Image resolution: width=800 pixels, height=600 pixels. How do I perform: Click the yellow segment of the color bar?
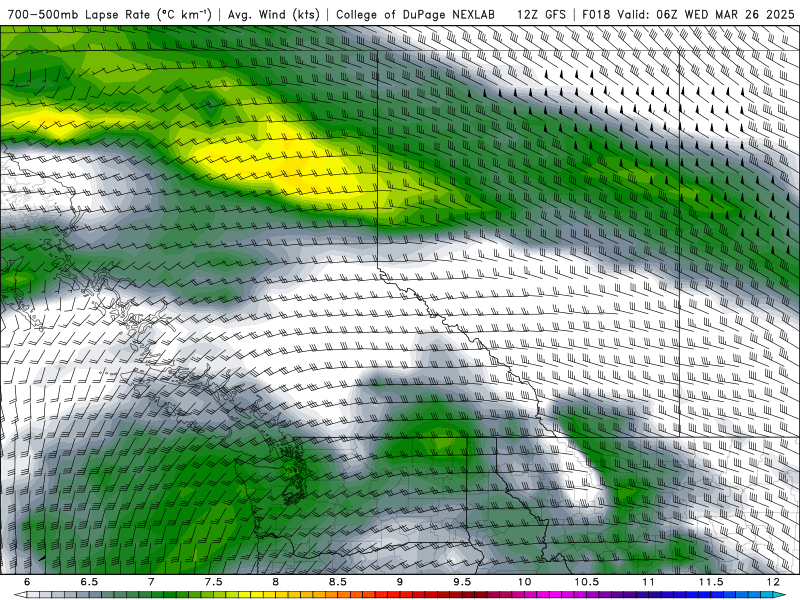(256, 594)
